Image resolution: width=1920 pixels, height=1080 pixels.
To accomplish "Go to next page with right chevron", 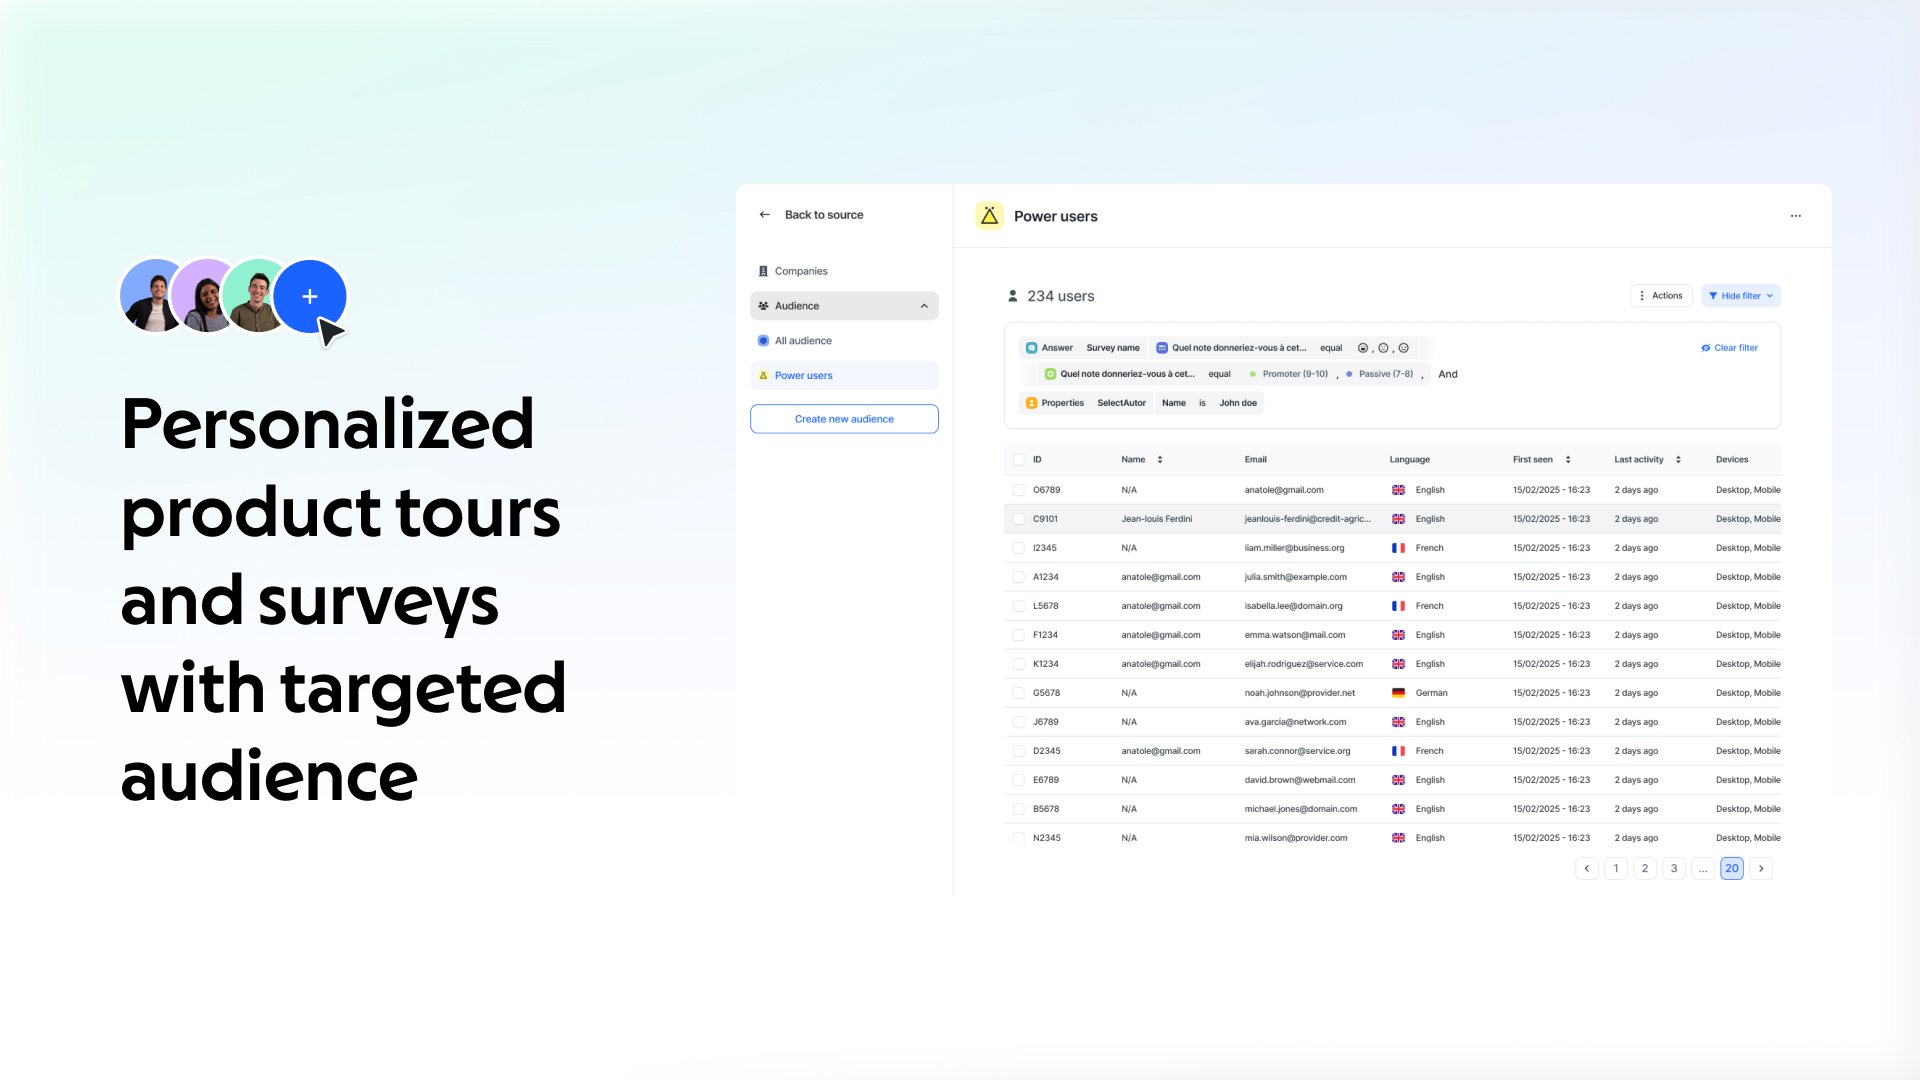I will click(1761, 868).
